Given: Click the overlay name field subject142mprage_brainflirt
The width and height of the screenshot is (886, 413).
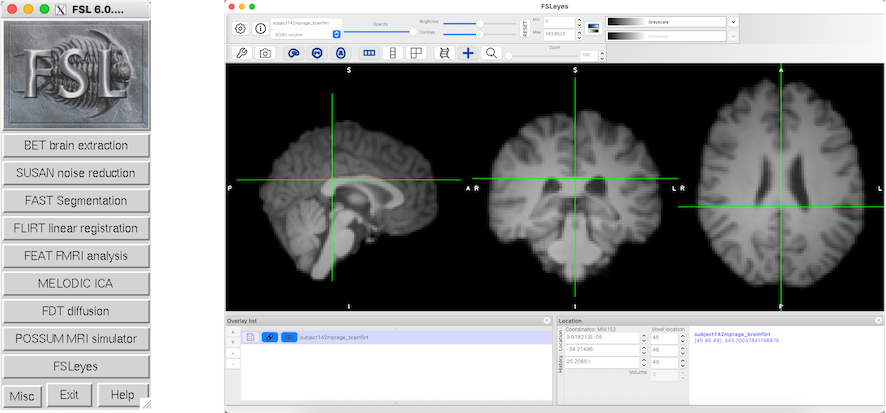Looking at the screenshot, I should [306, 23].
